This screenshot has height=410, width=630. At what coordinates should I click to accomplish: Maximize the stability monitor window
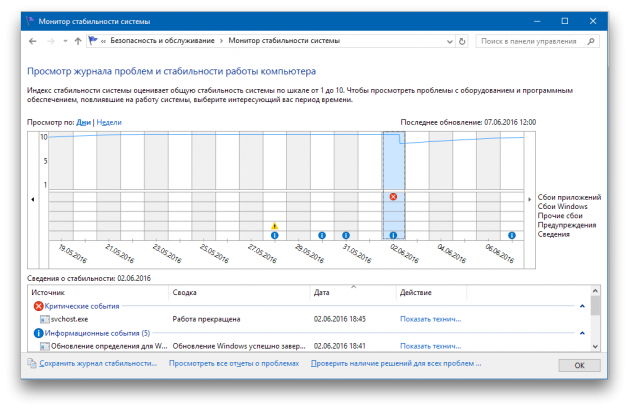[x=565, y=21]
